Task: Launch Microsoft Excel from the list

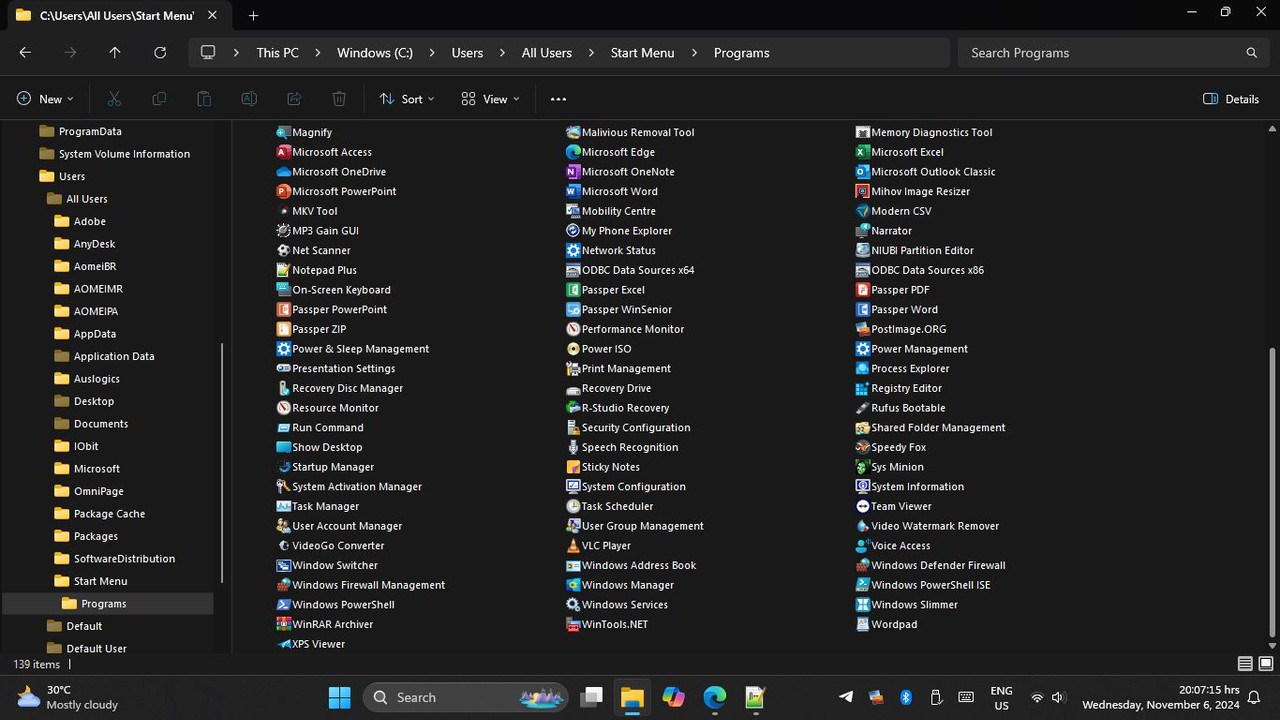Action: point(863,152)
